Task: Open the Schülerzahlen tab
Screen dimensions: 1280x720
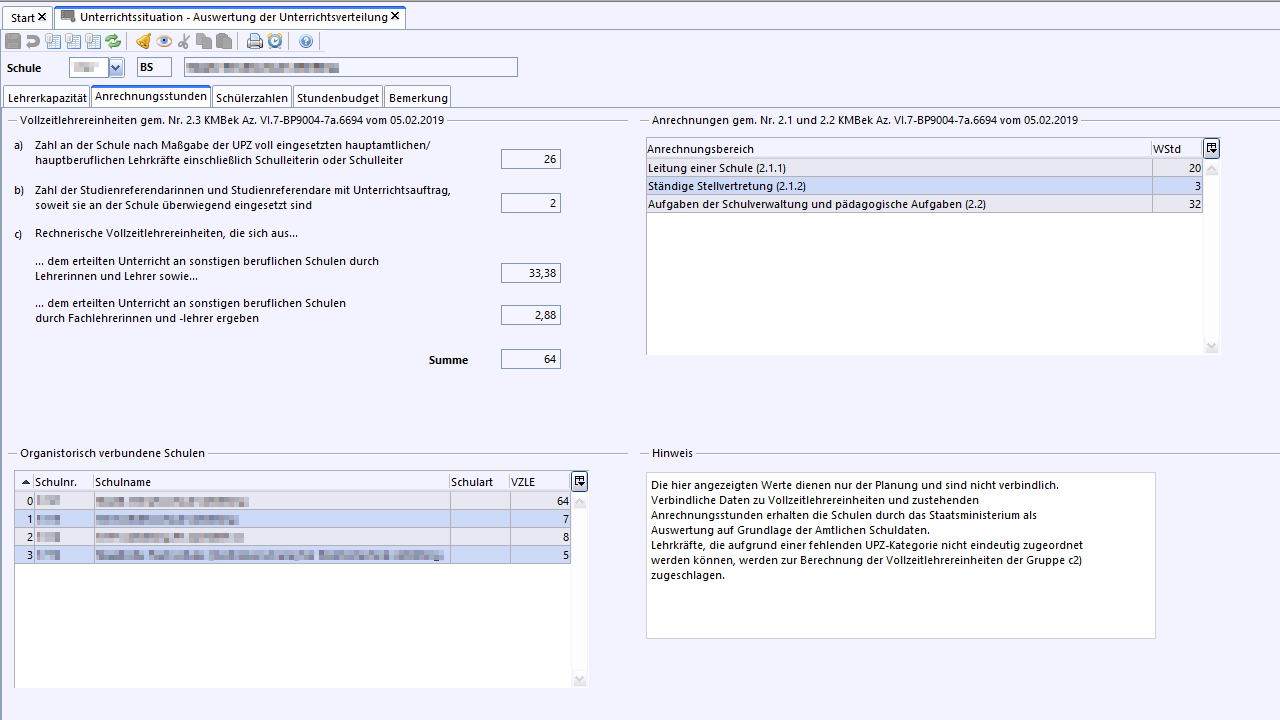Action: [252, 98]
